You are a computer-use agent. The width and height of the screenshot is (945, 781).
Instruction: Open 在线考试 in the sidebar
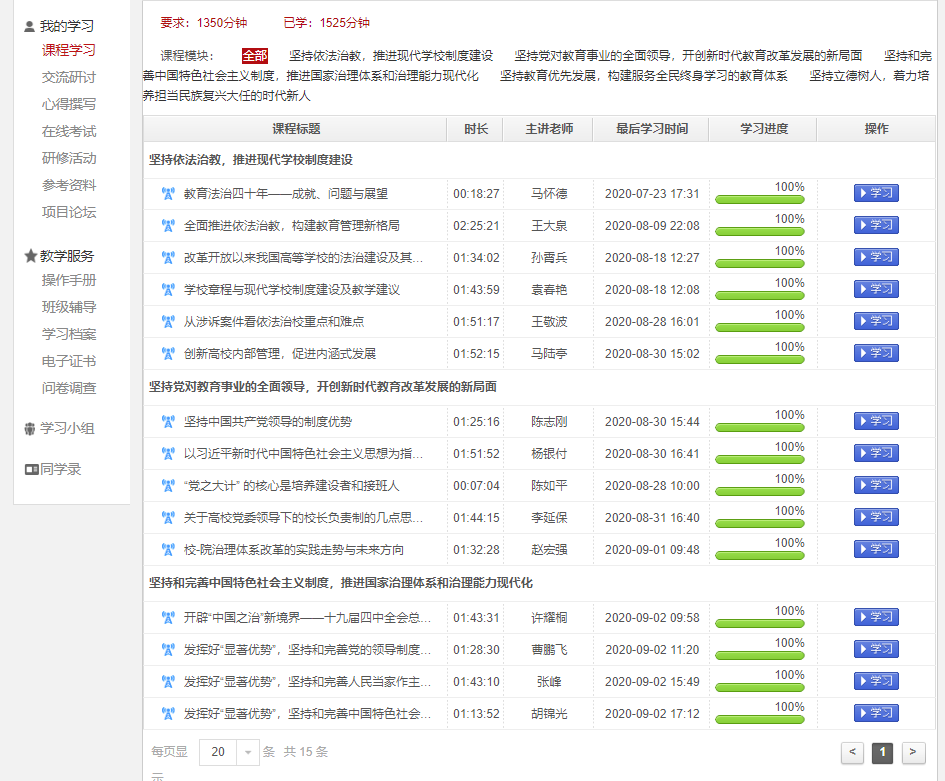[x=69, y=131]
